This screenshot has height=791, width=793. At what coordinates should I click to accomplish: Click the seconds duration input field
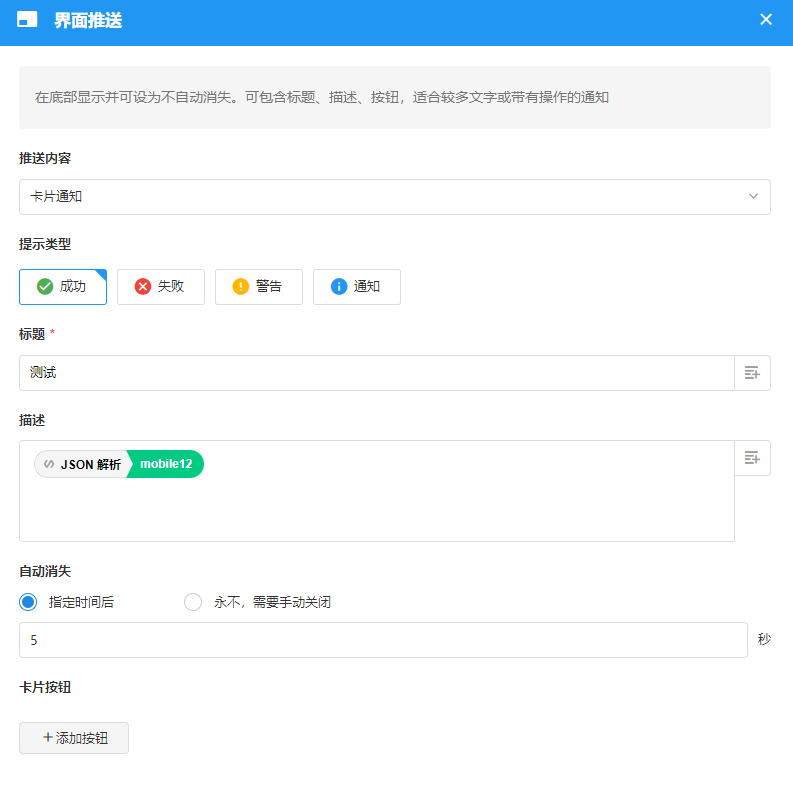pos(383,640)
